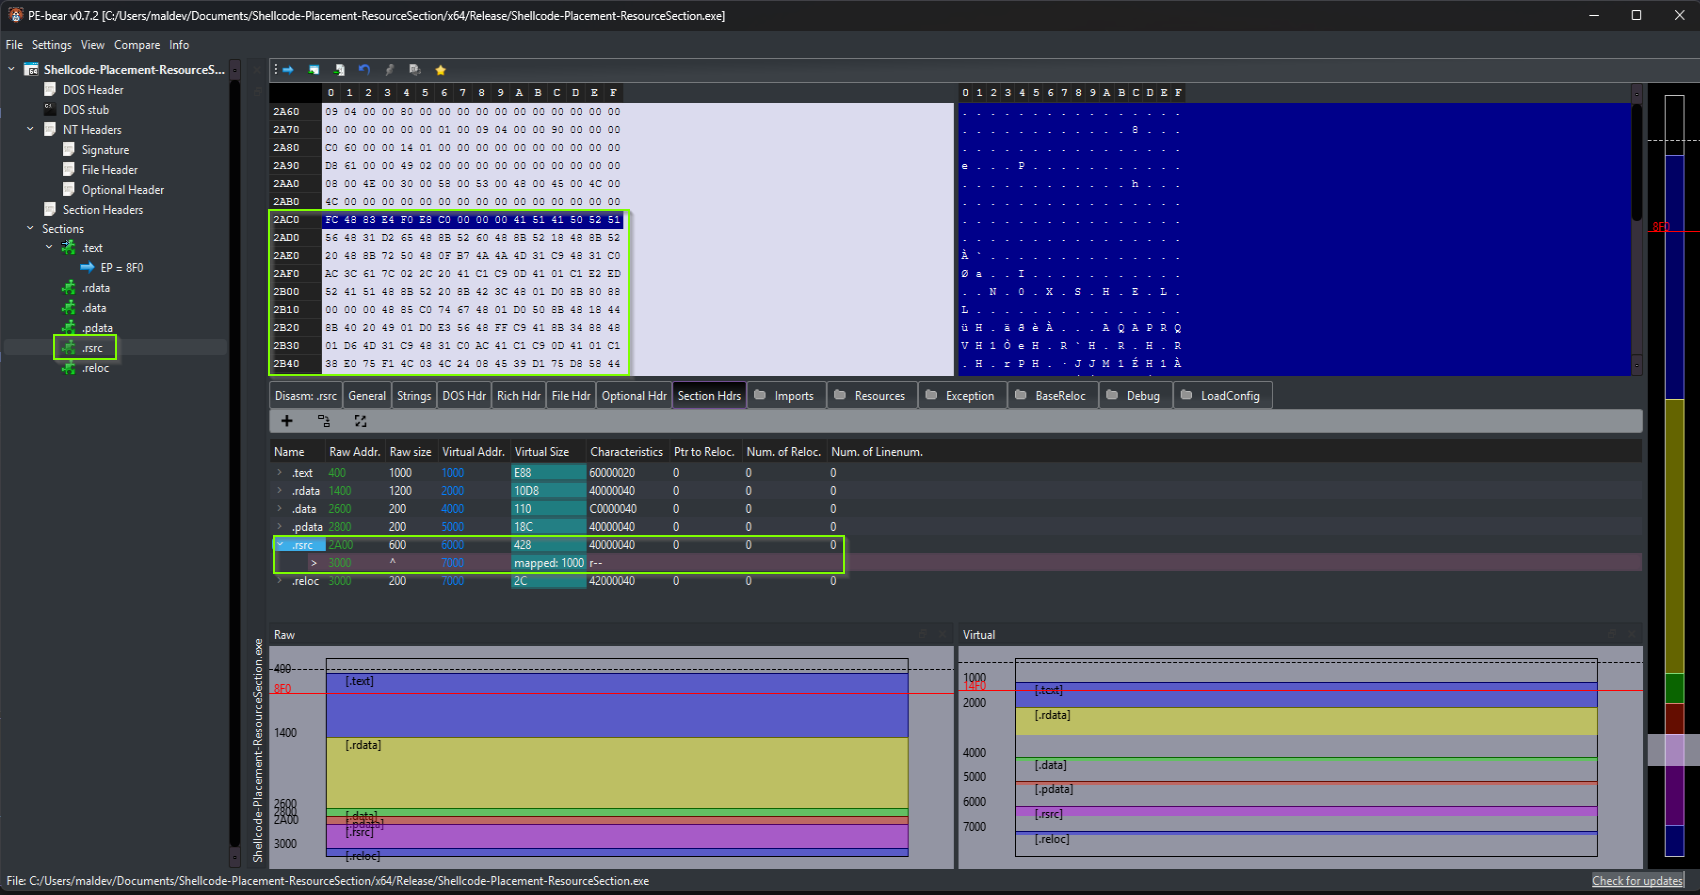Expand the .pdata row in section table
Viewport: 1700px width, 895px height.
279,526
